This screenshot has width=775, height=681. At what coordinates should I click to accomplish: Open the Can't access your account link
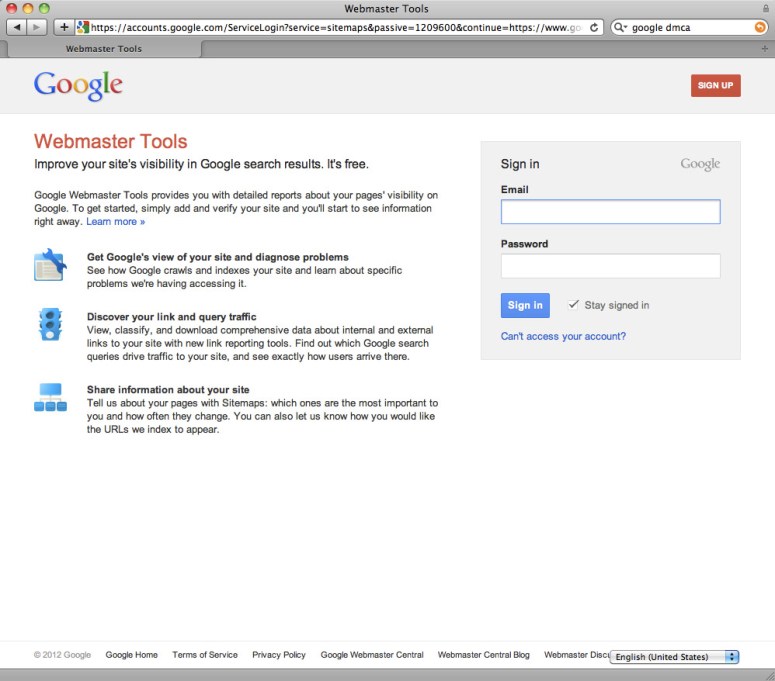(563, 336)
